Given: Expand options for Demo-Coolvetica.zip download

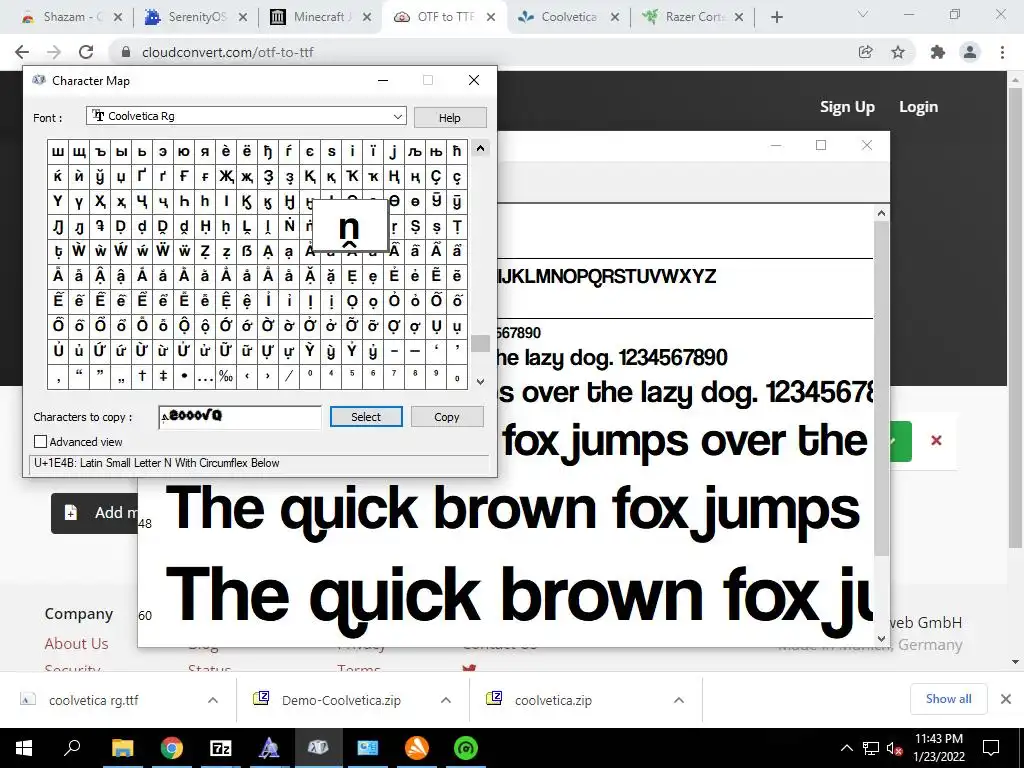Looking at the screenshot, I should pyautogui.click(x=446, y=700).
